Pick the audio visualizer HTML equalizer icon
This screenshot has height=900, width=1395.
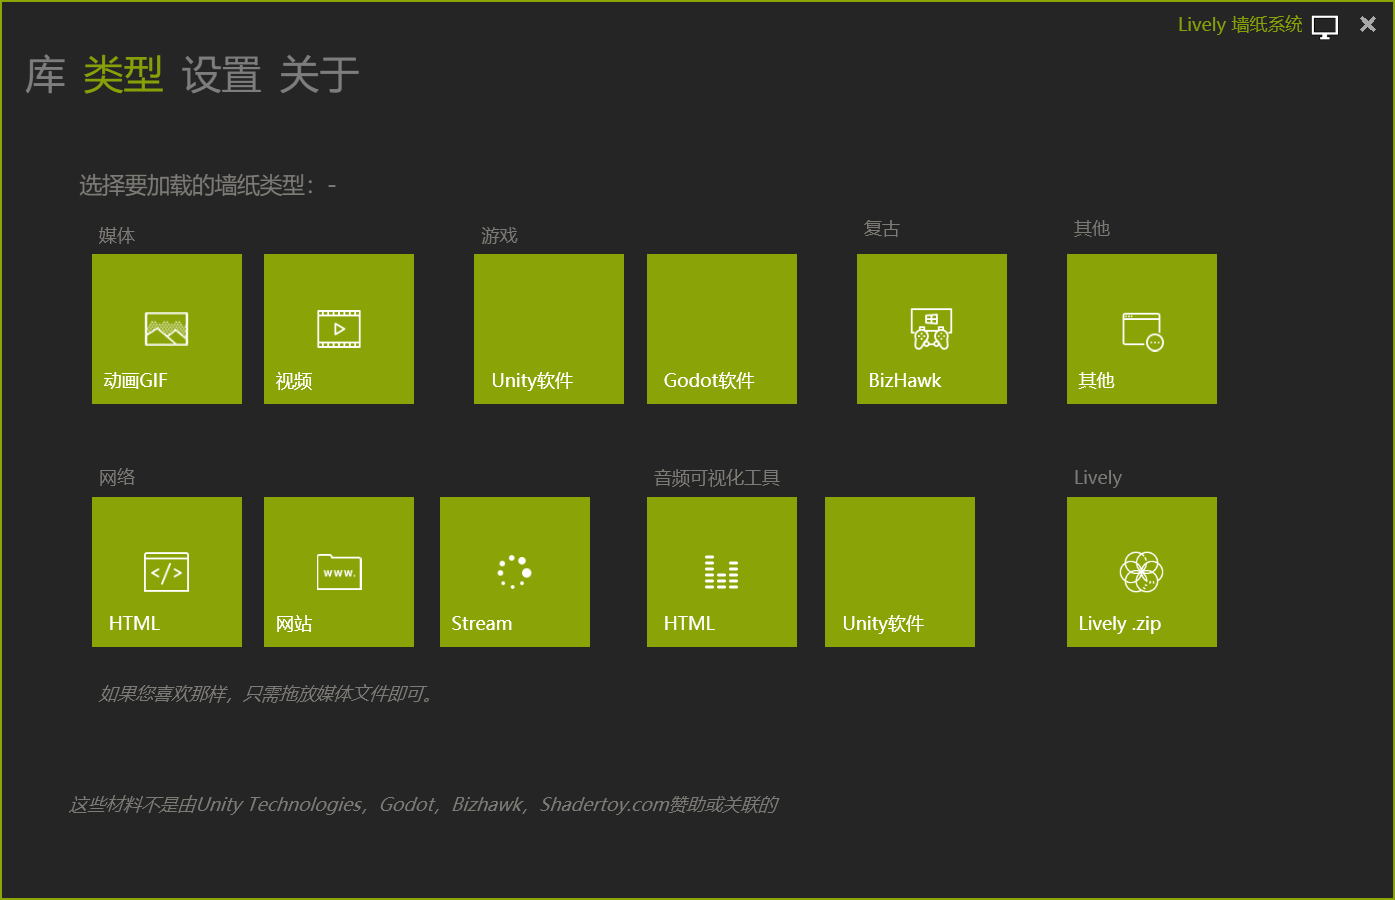coord(721,572)
